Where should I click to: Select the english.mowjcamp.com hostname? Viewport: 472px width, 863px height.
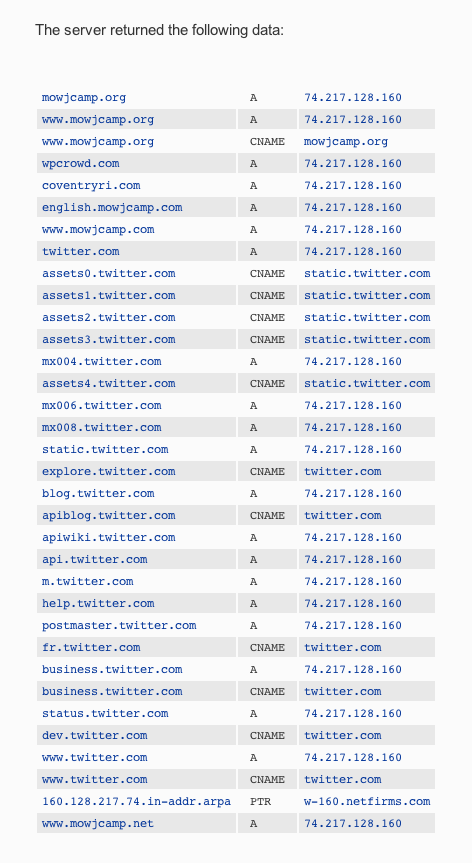(x=112, y=207)
